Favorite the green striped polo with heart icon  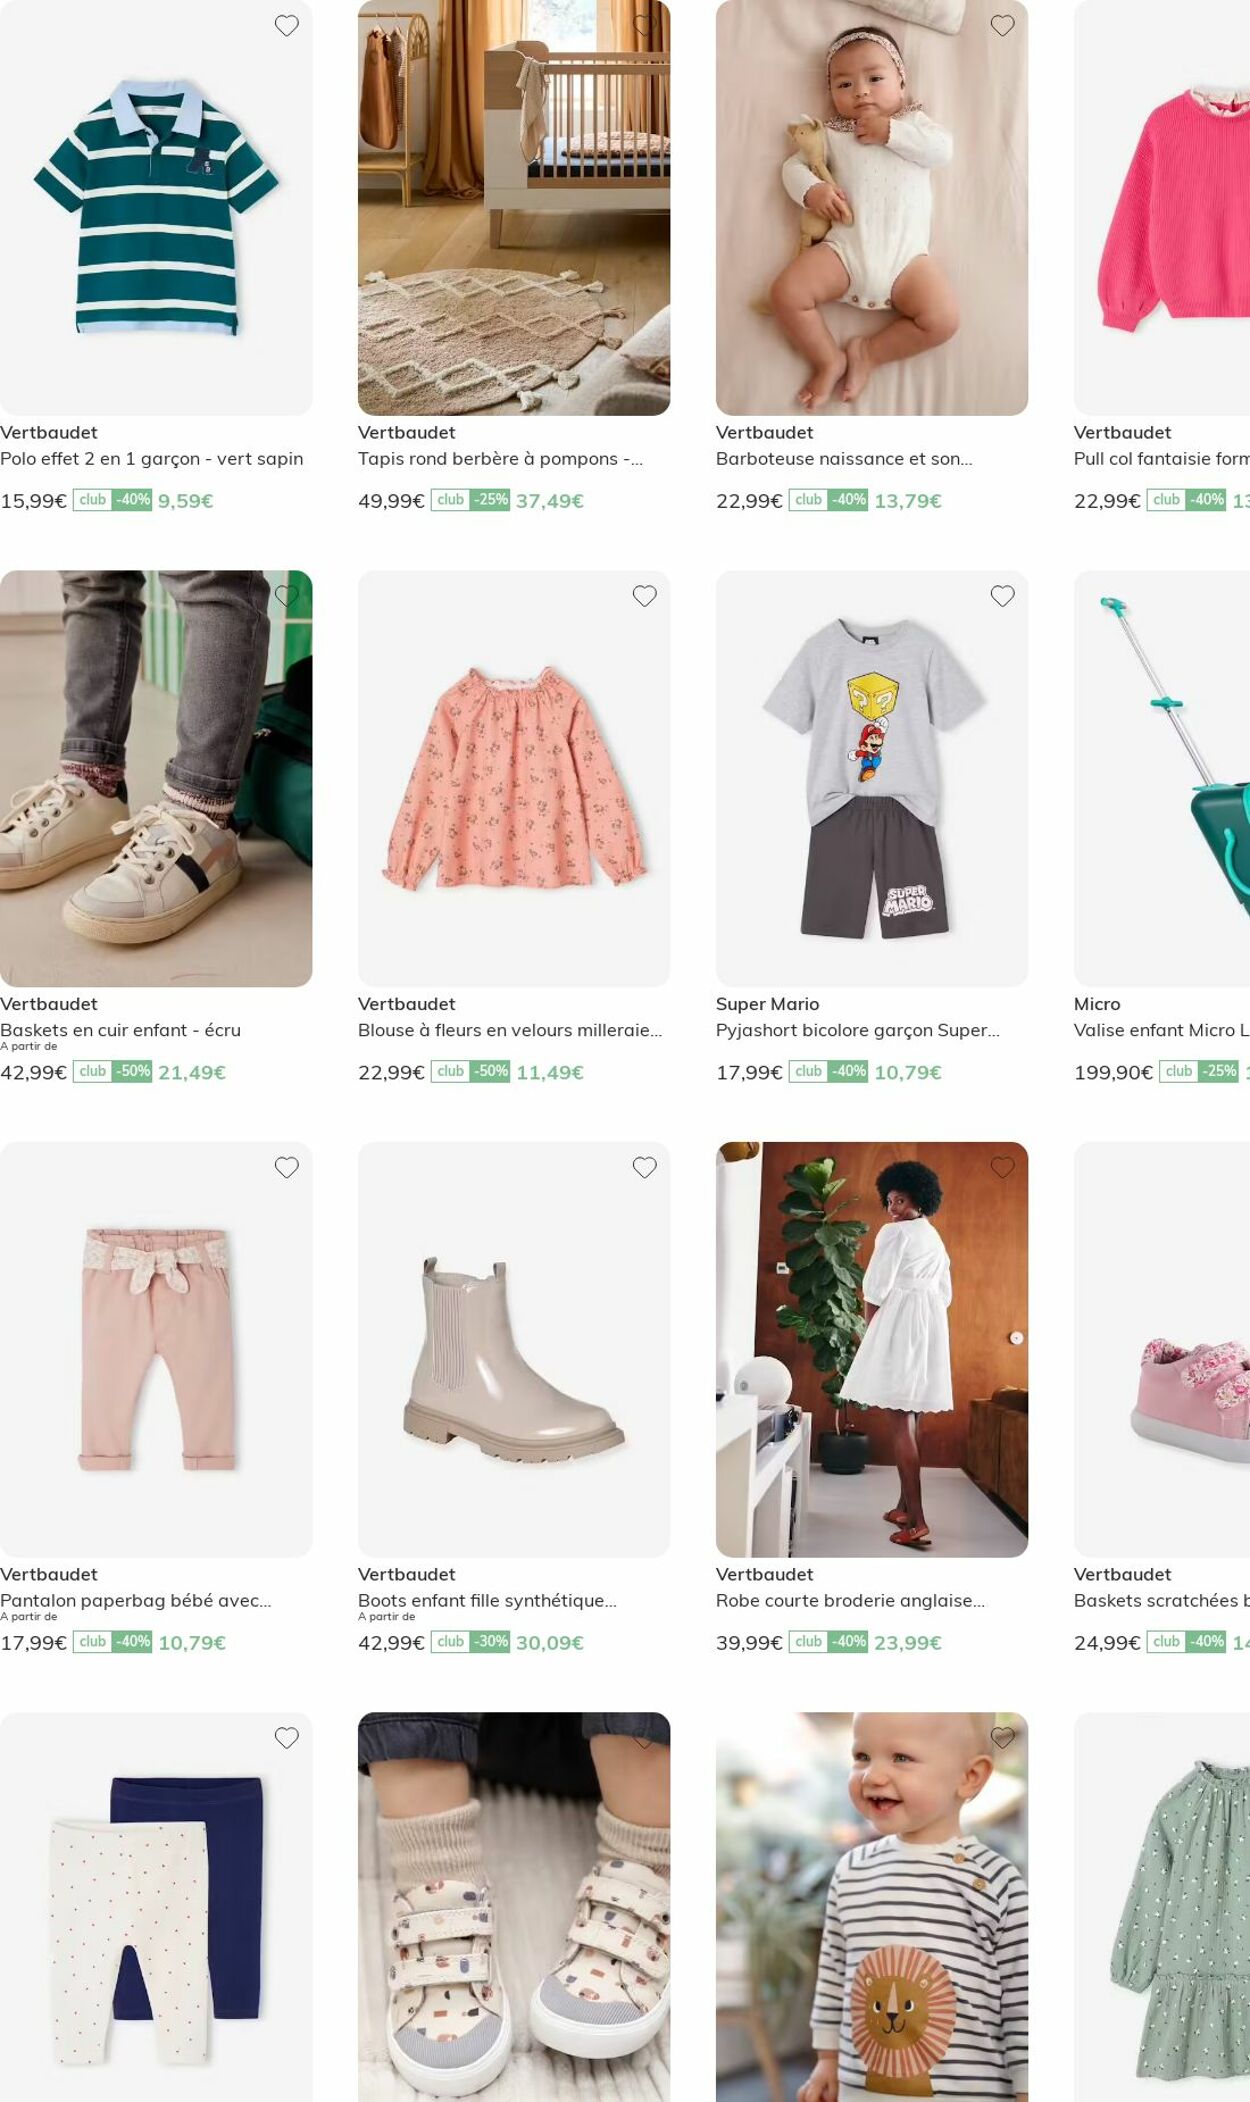pos(287,25)
